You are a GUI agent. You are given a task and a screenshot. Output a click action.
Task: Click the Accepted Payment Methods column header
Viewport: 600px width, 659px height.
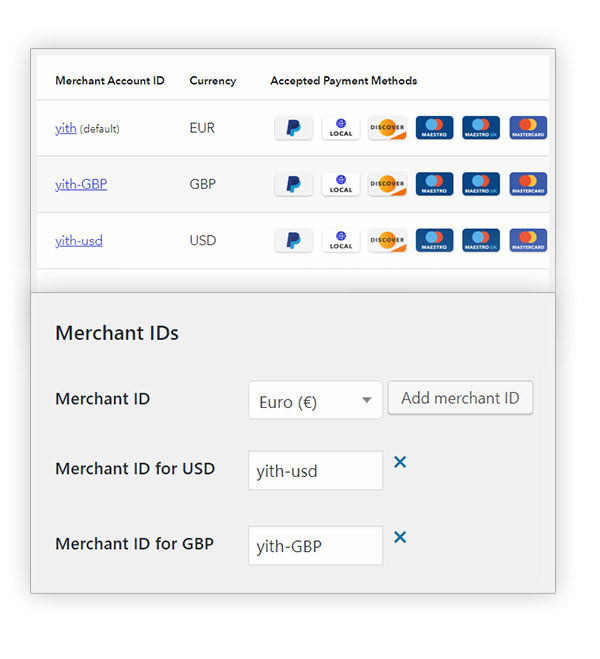(343, 80)
